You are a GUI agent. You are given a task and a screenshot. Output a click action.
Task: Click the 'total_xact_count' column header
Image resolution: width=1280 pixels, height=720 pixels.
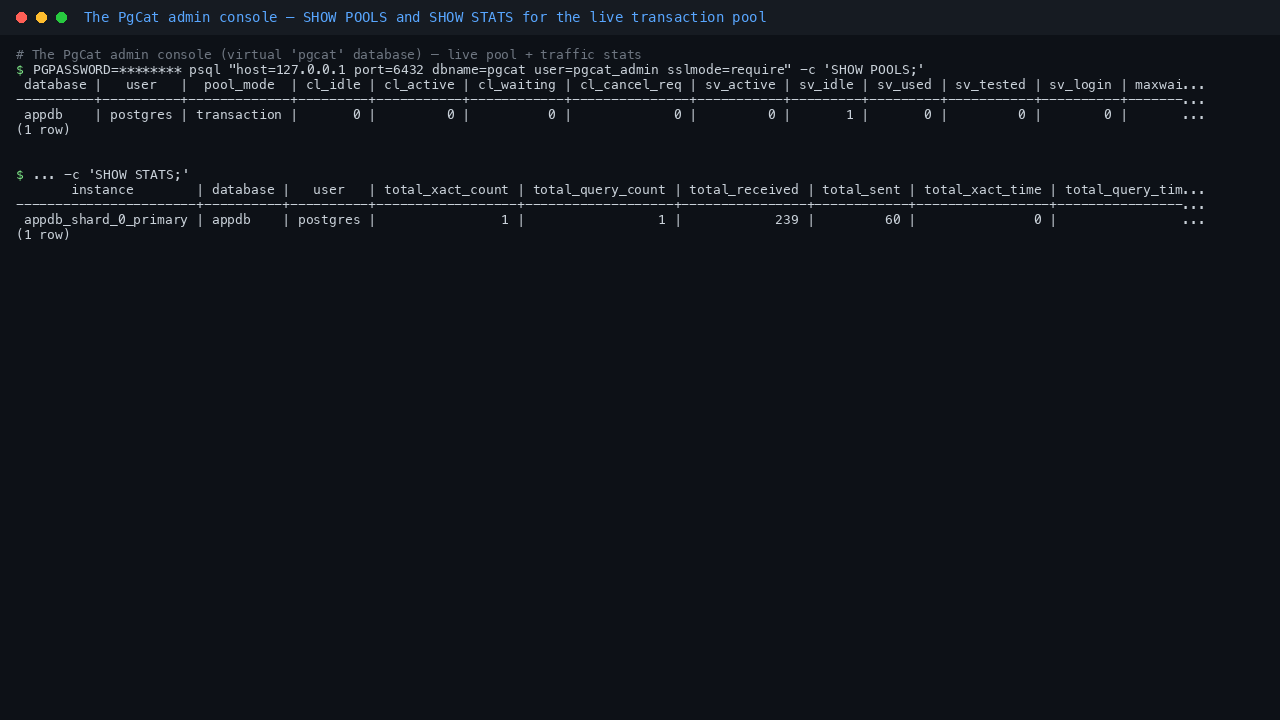446,189
